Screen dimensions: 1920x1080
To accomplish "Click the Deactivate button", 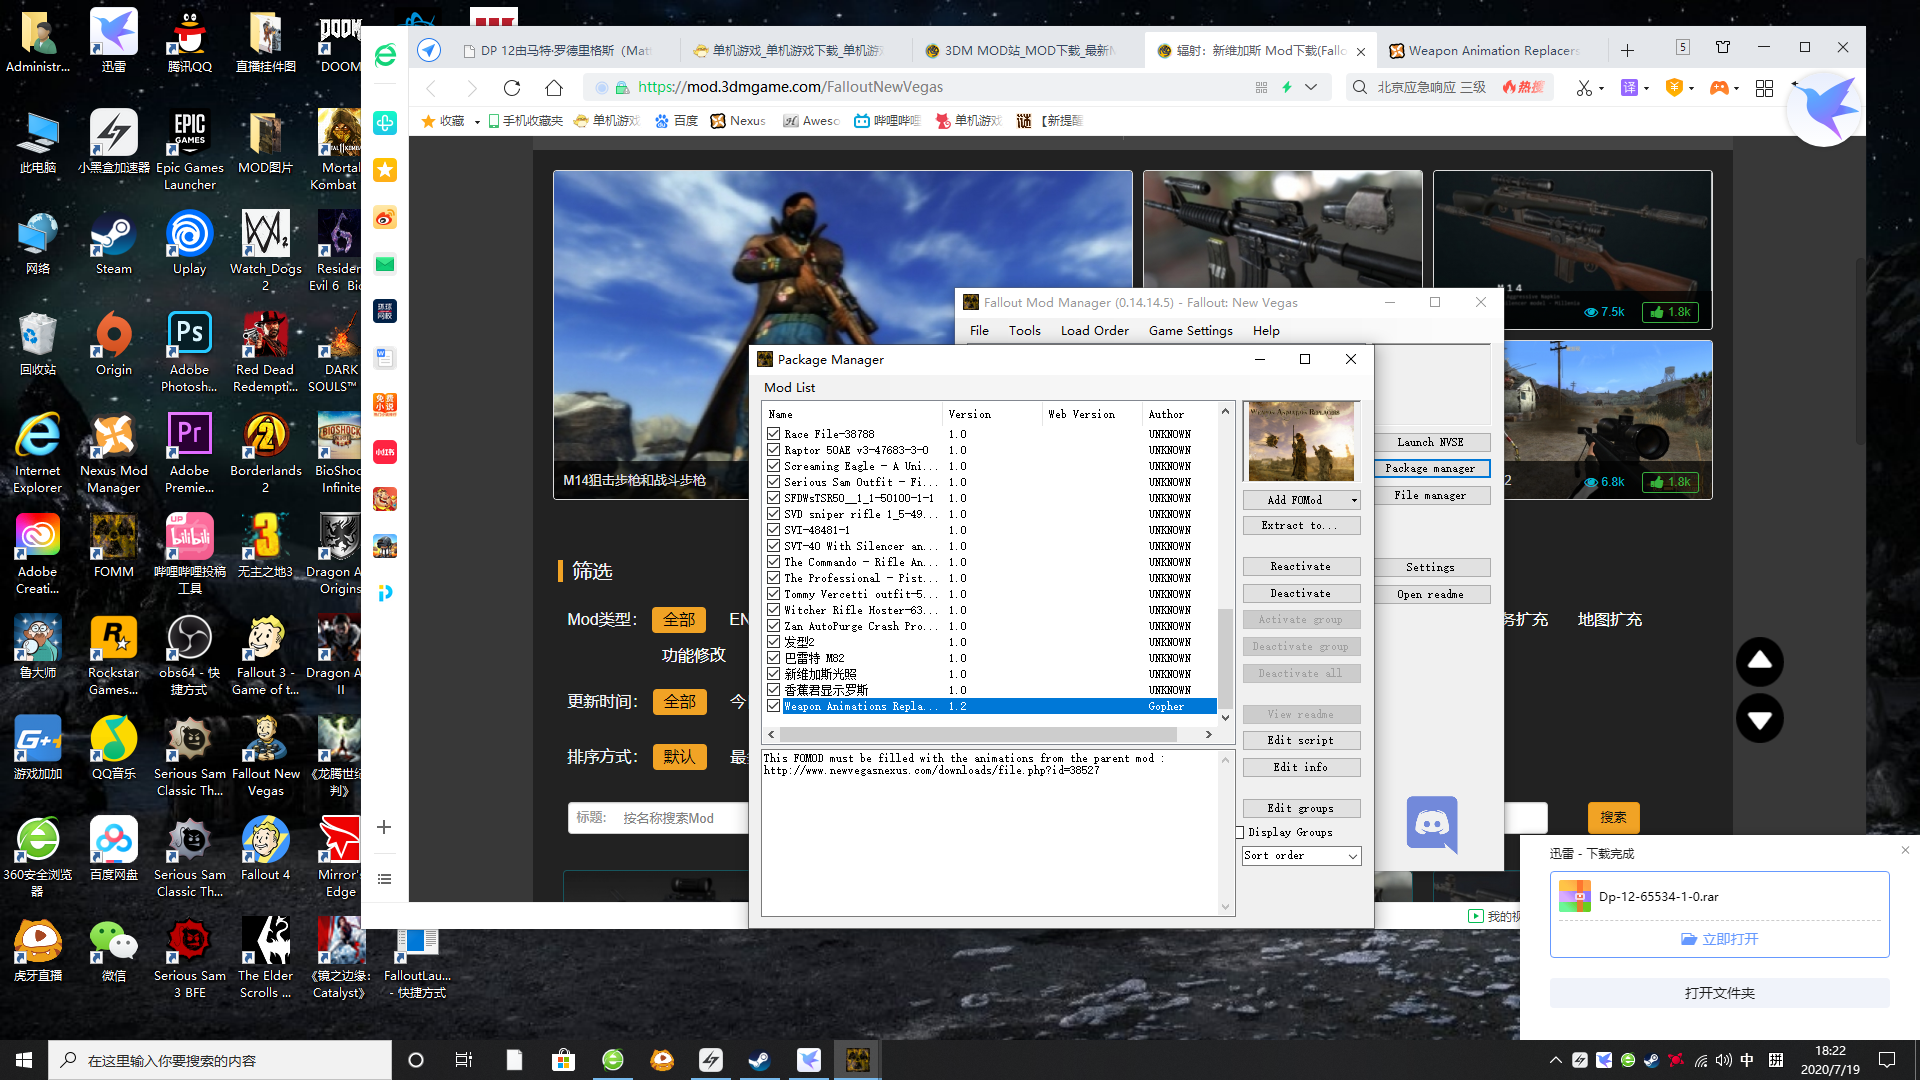I will [x=1300, y=594].
